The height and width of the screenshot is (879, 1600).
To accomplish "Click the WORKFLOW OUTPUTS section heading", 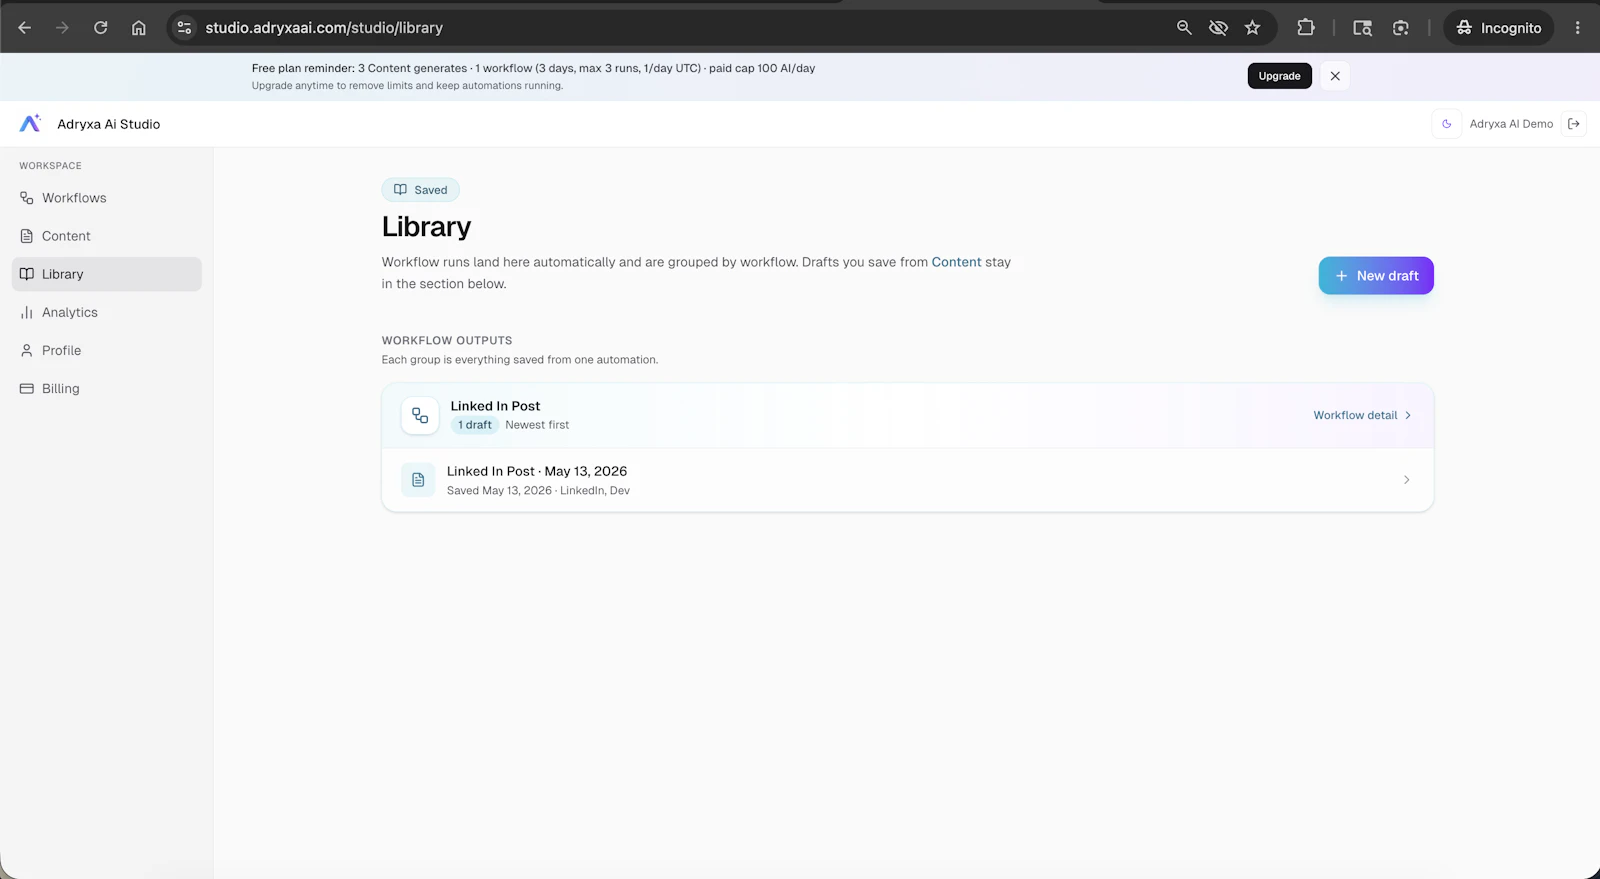I will tap(447, 340).
